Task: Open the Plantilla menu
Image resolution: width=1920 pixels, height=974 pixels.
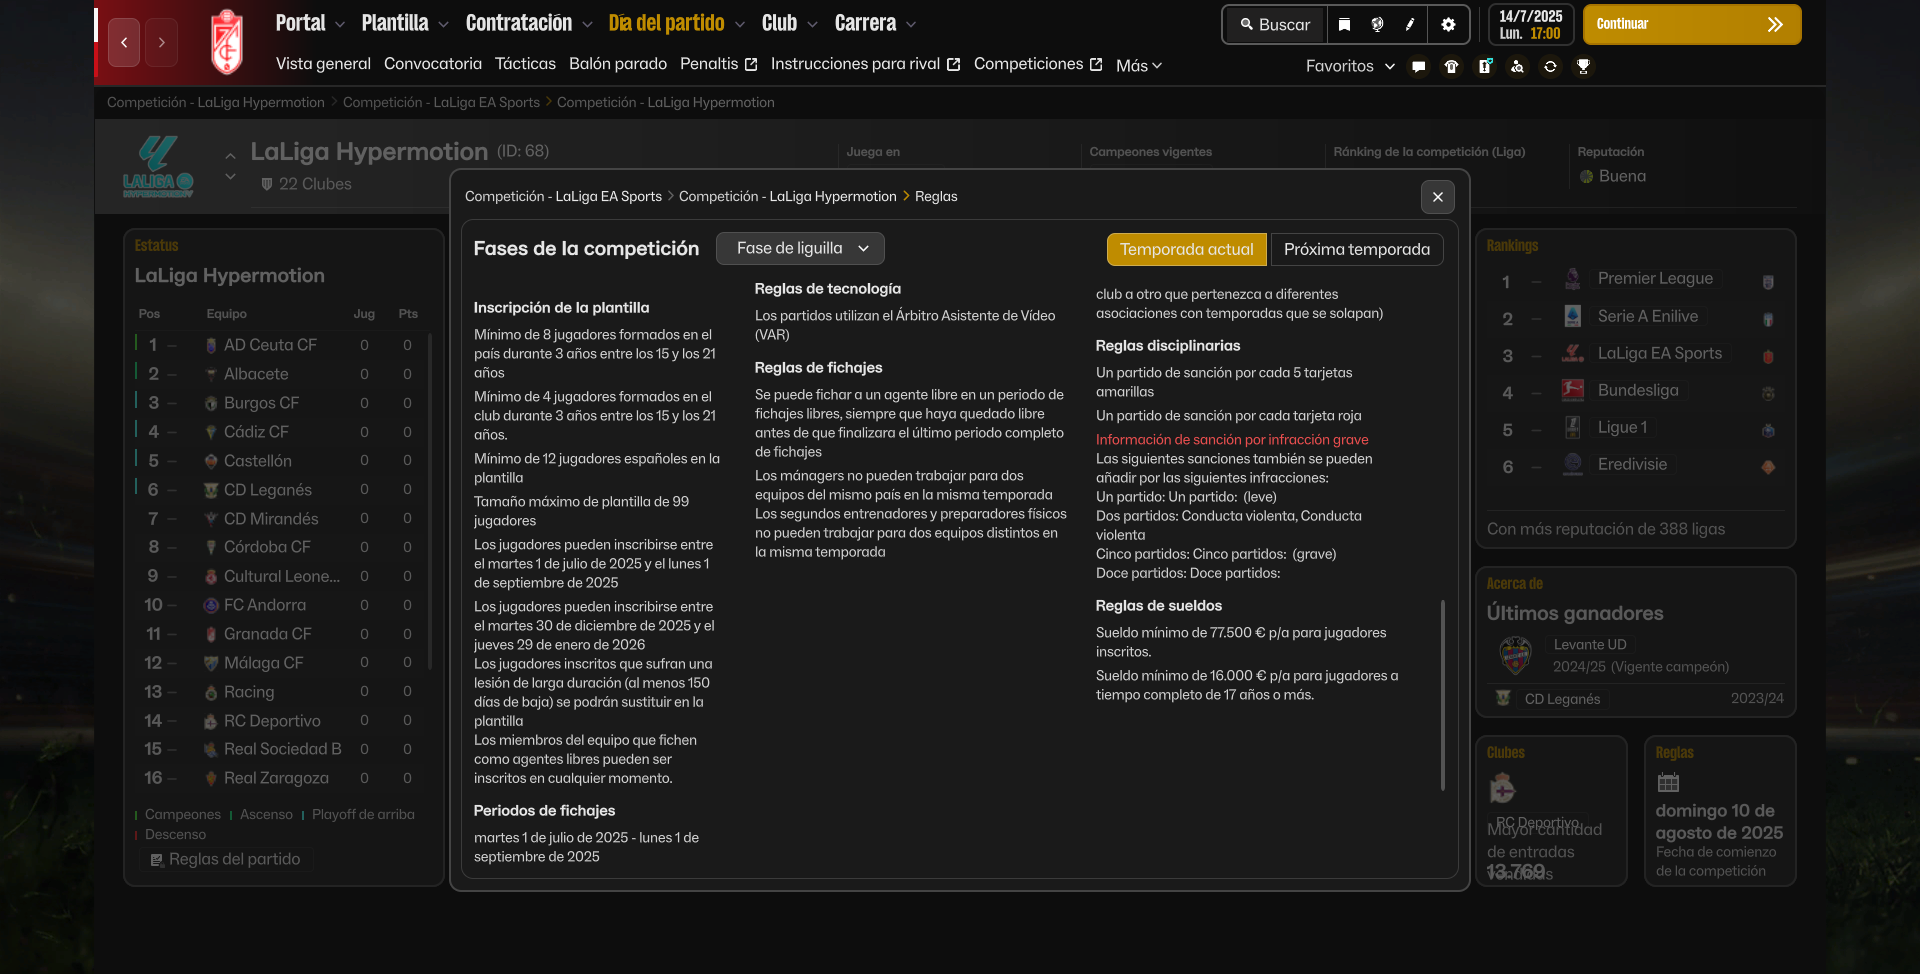Action: (404, 23)
